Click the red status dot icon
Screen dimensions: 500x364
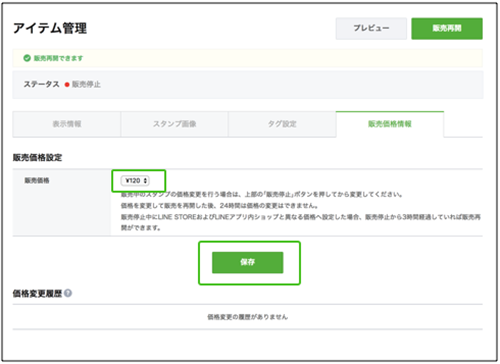67,85
